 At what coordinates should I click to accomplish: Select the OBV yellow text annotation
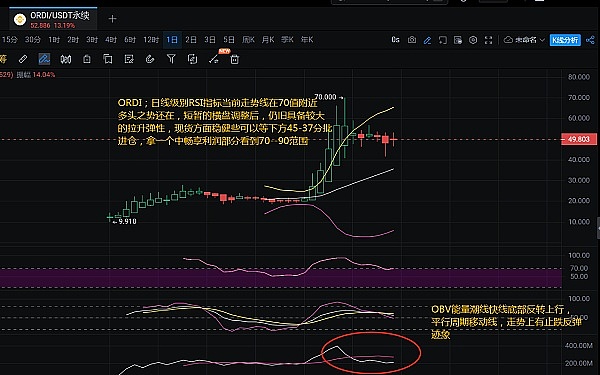506,322
